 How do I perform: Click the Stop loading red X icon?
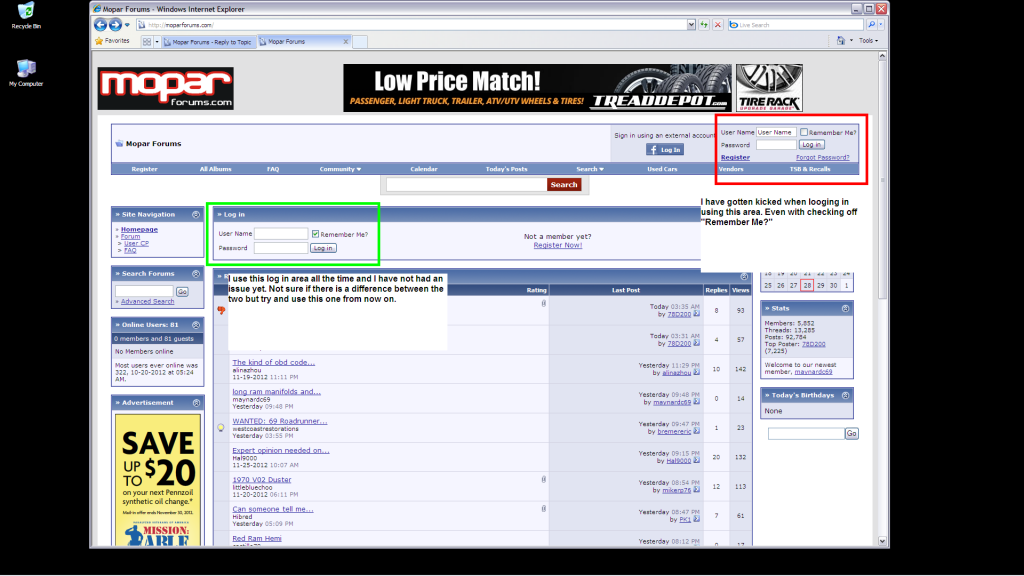coord(718,24)
